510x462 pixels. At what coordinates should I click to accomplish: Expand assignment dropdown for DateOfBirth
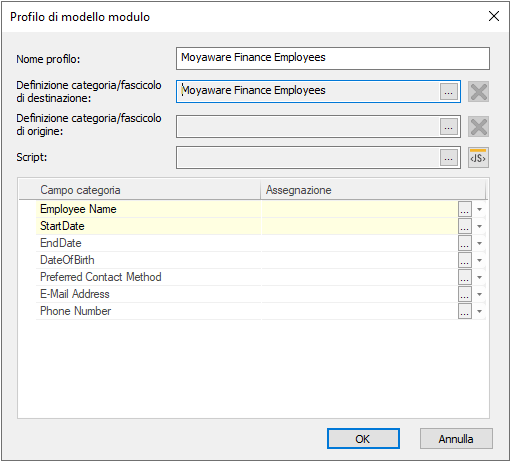[479, 260]
